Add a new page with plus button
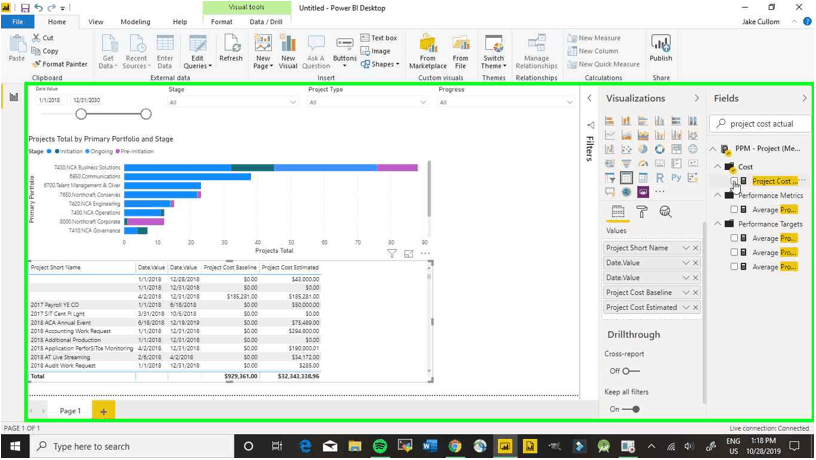Viewport: 816px width, 460px height. (x=103, y=411)
